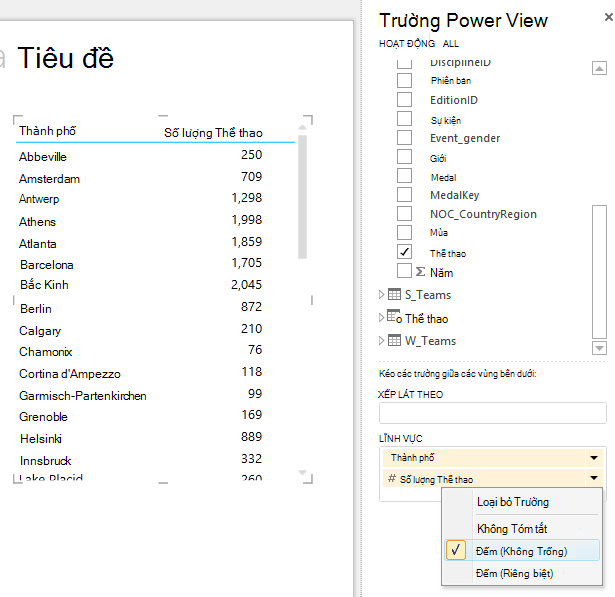Check the Medal field checkbox
Screen dimensions: 615x597
point(404,176)
